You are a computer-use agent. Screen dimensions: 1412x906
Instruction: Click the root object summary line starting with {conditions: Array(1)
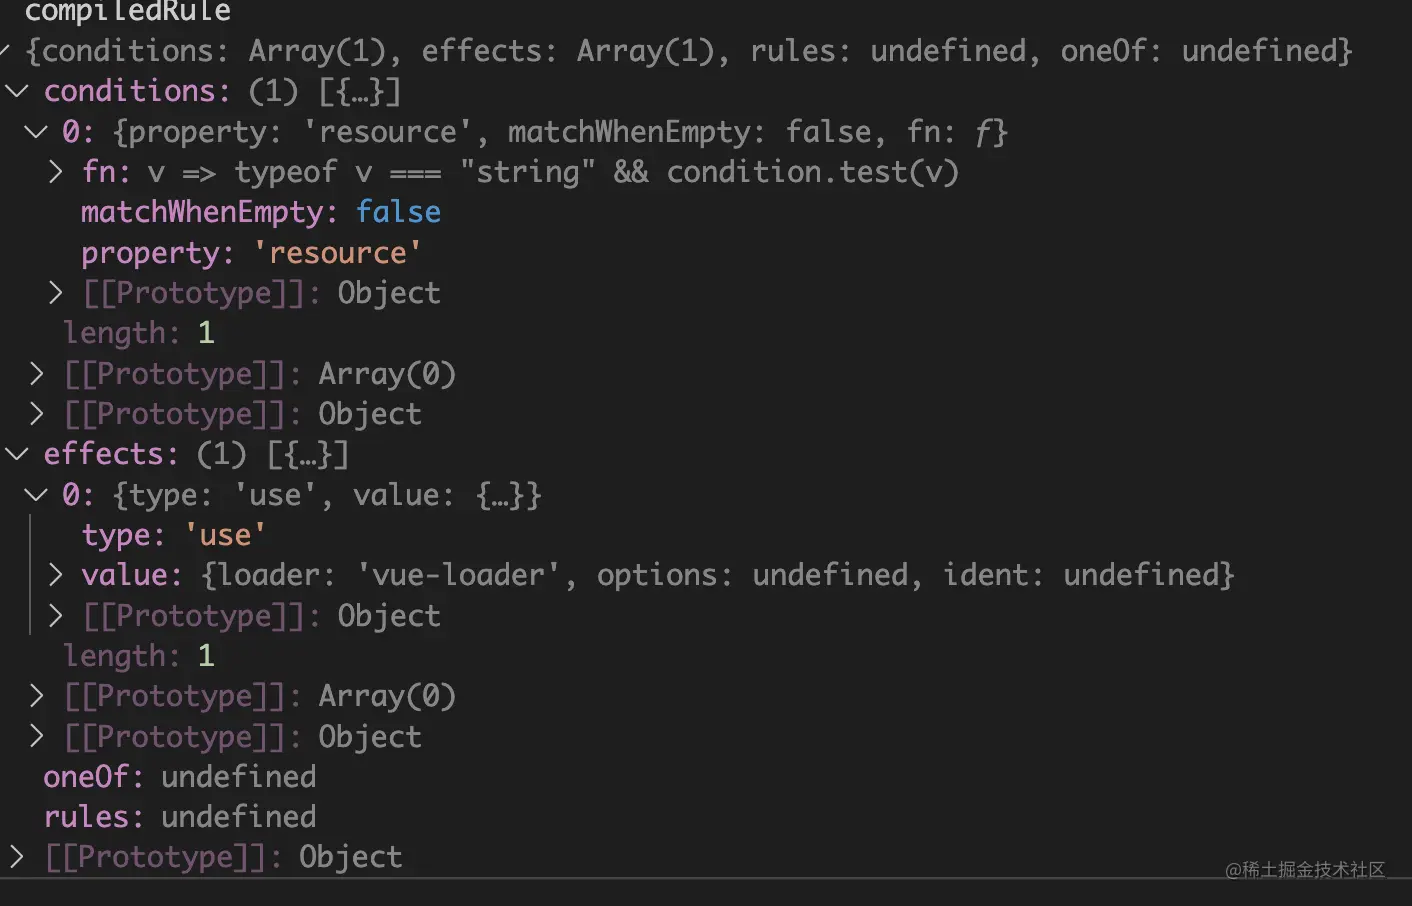688,51
